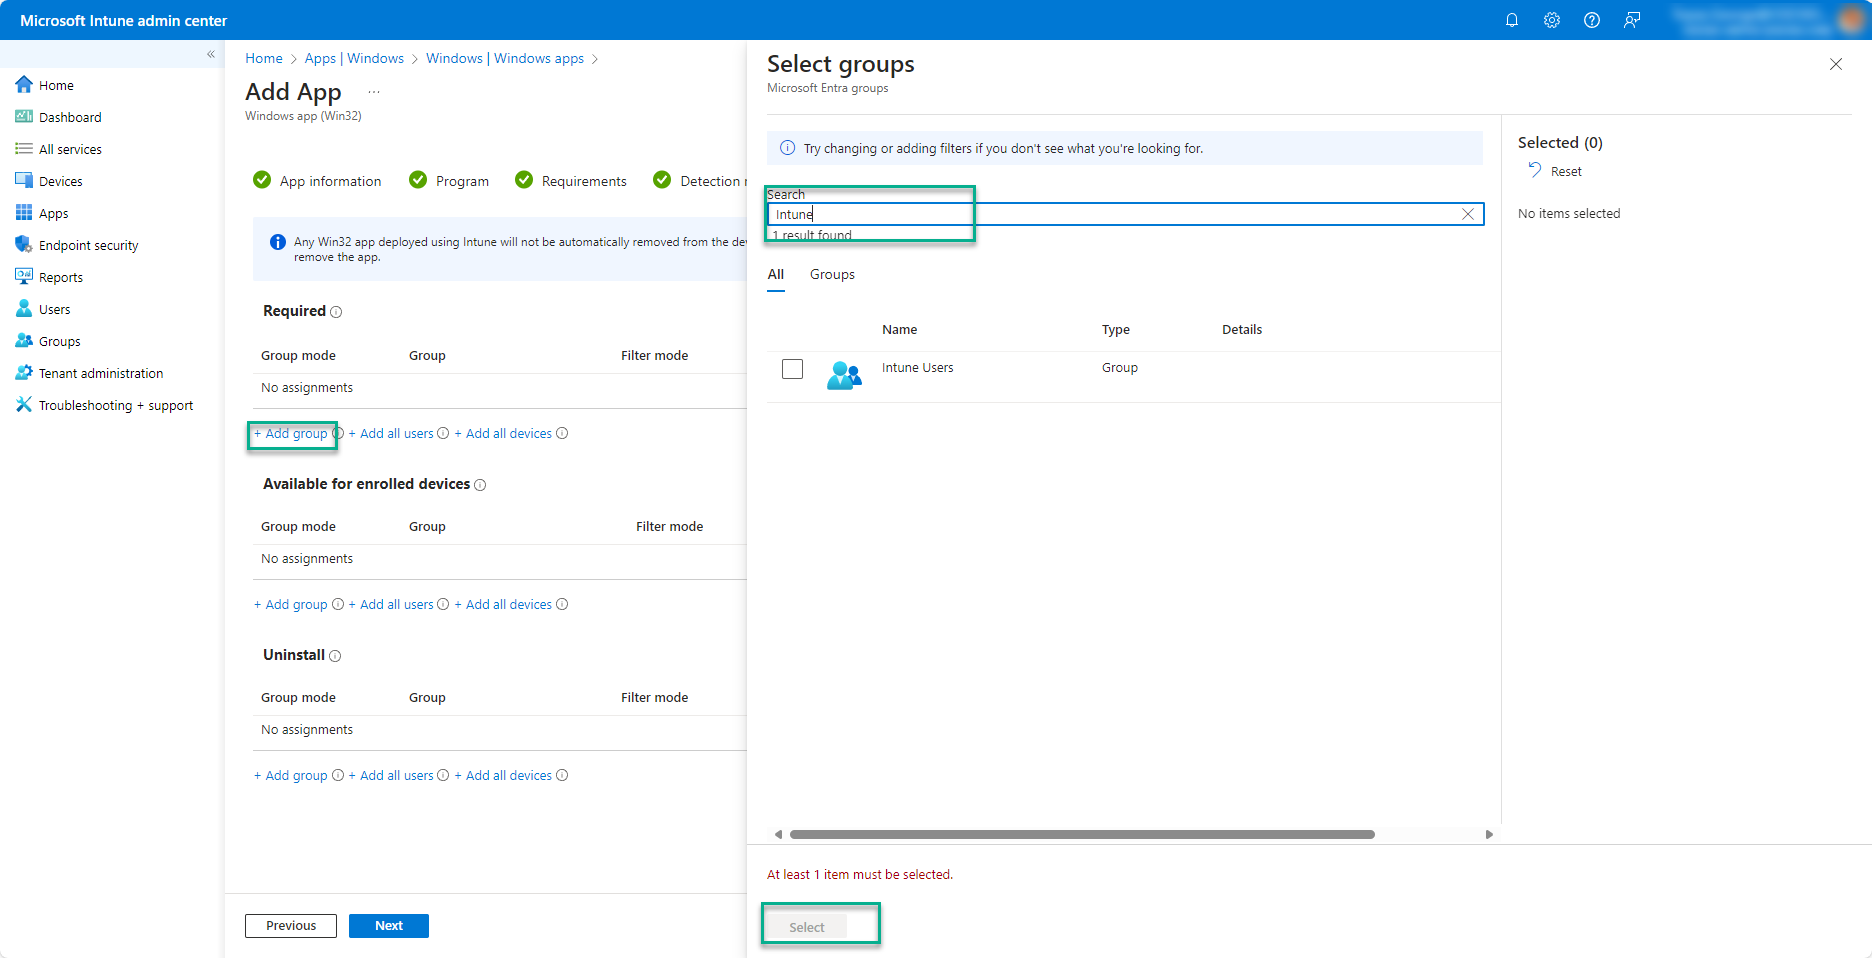
Task: Check the Intune Users group checkbox
Action: coord(792,369)
